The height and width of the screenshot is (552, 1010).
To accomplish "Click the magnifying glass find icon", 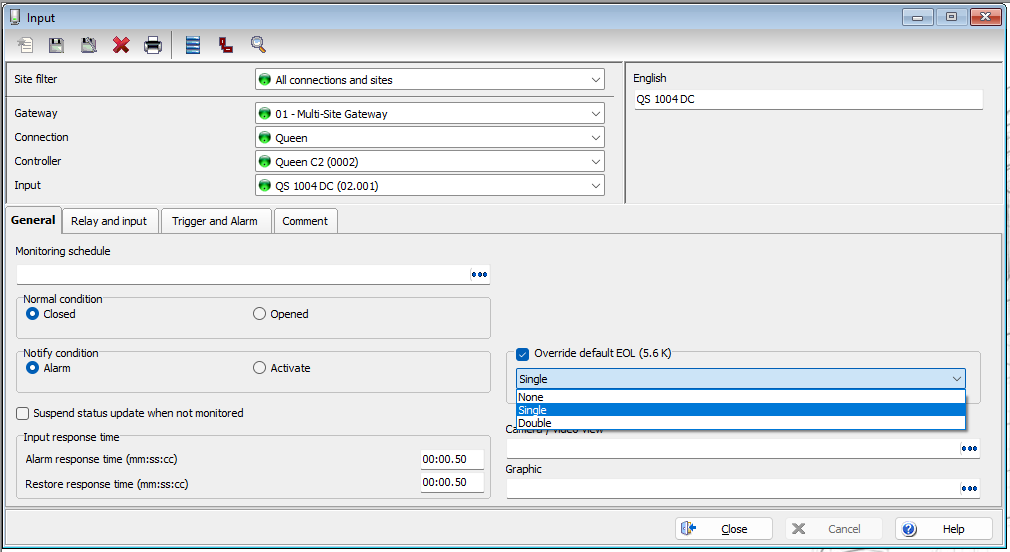I will tap(258, 45).
